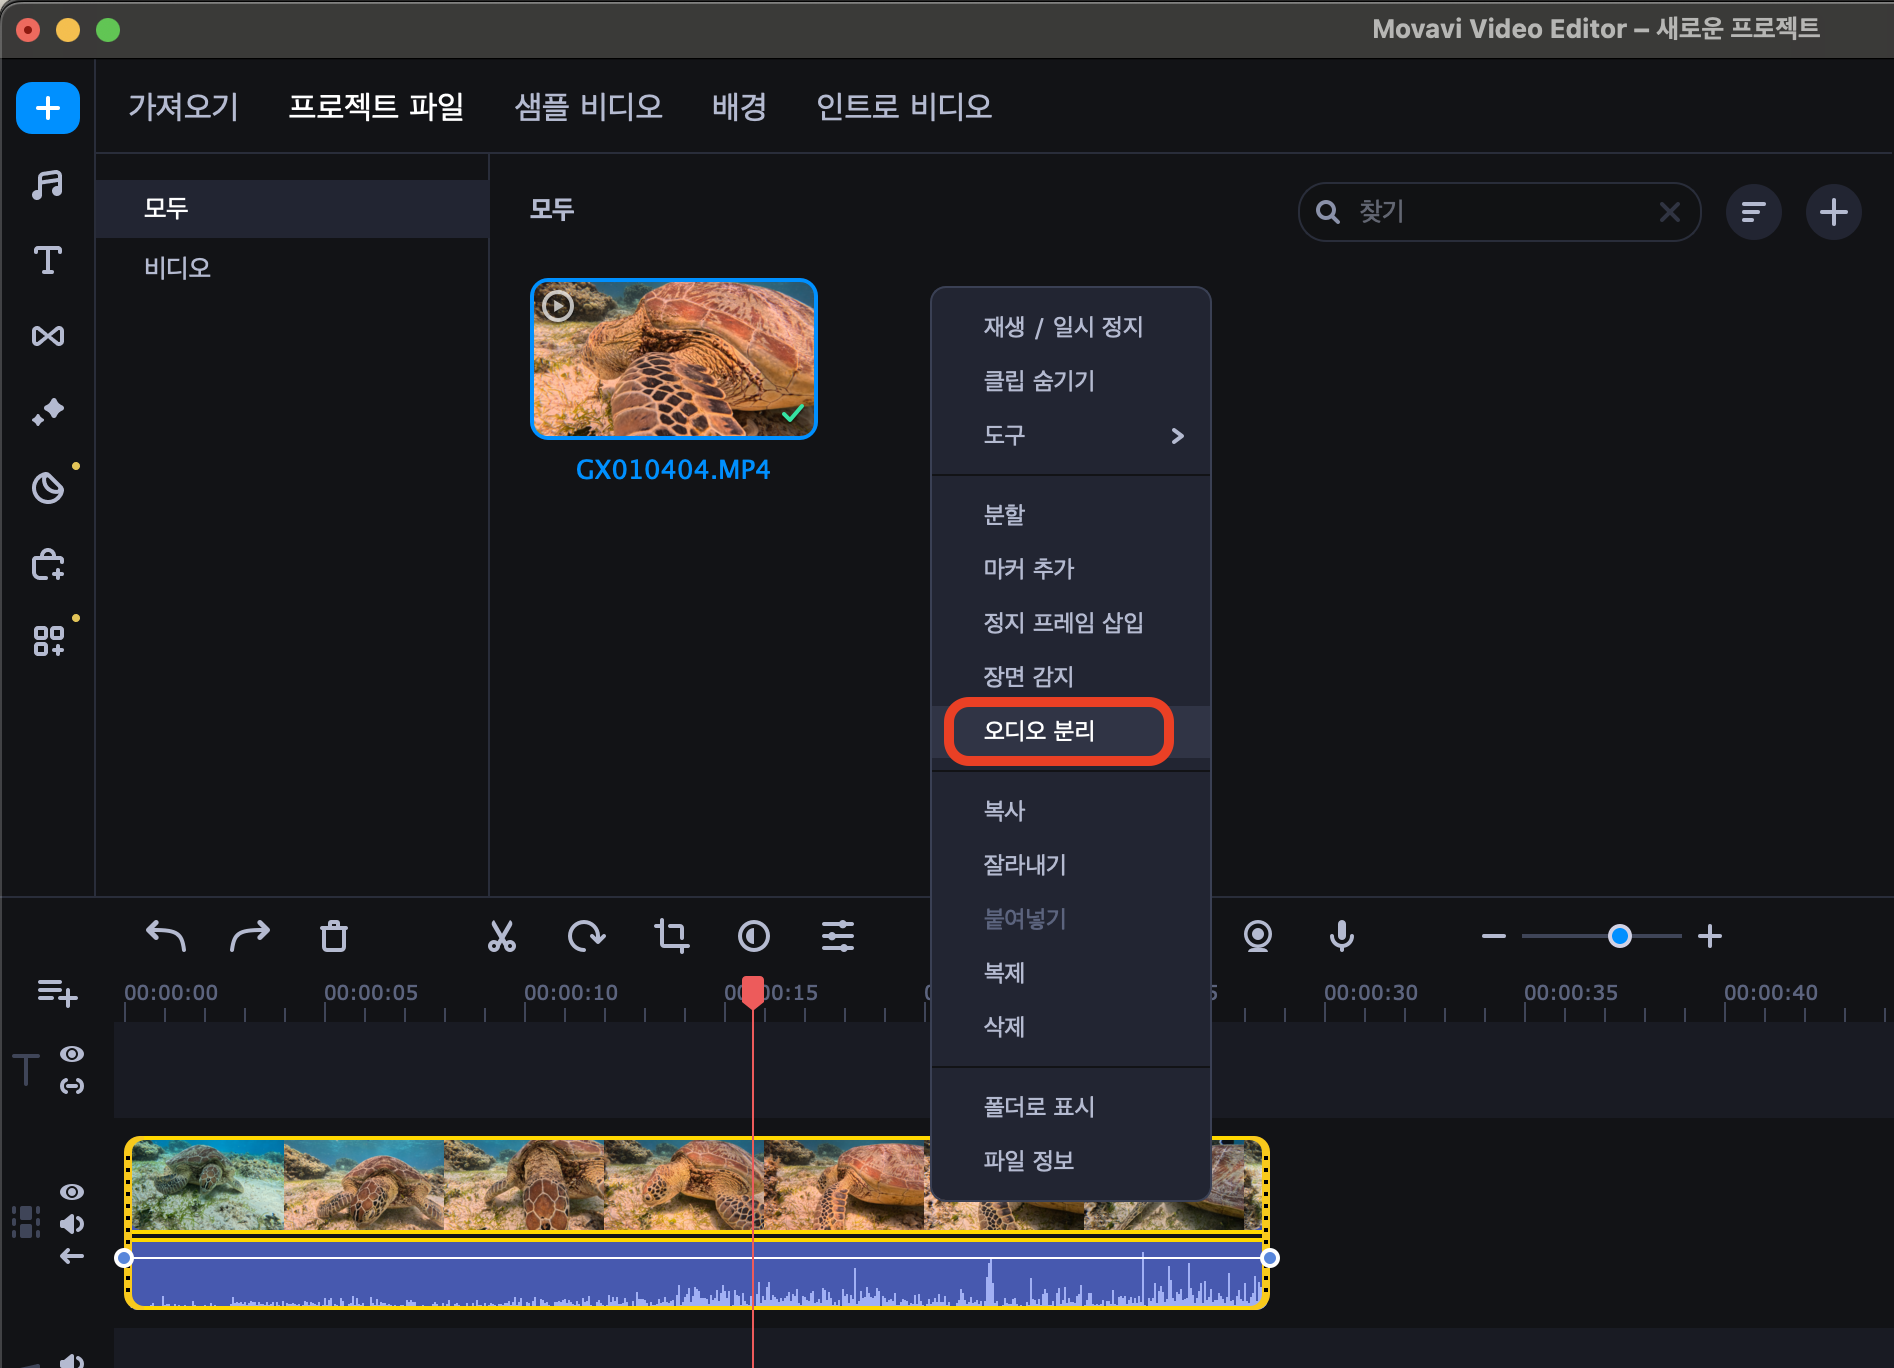Viewport: 1894px width, 1368px height.
Task: Switch to 인트로 비디오 tab
Action: point(904,106)
